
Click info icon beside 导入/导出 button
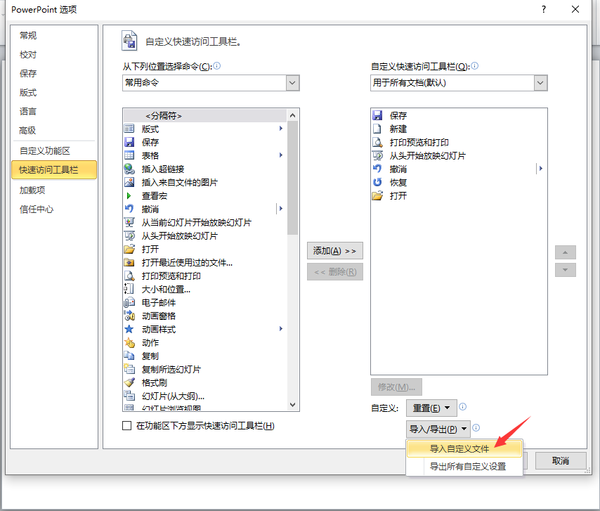476,428
